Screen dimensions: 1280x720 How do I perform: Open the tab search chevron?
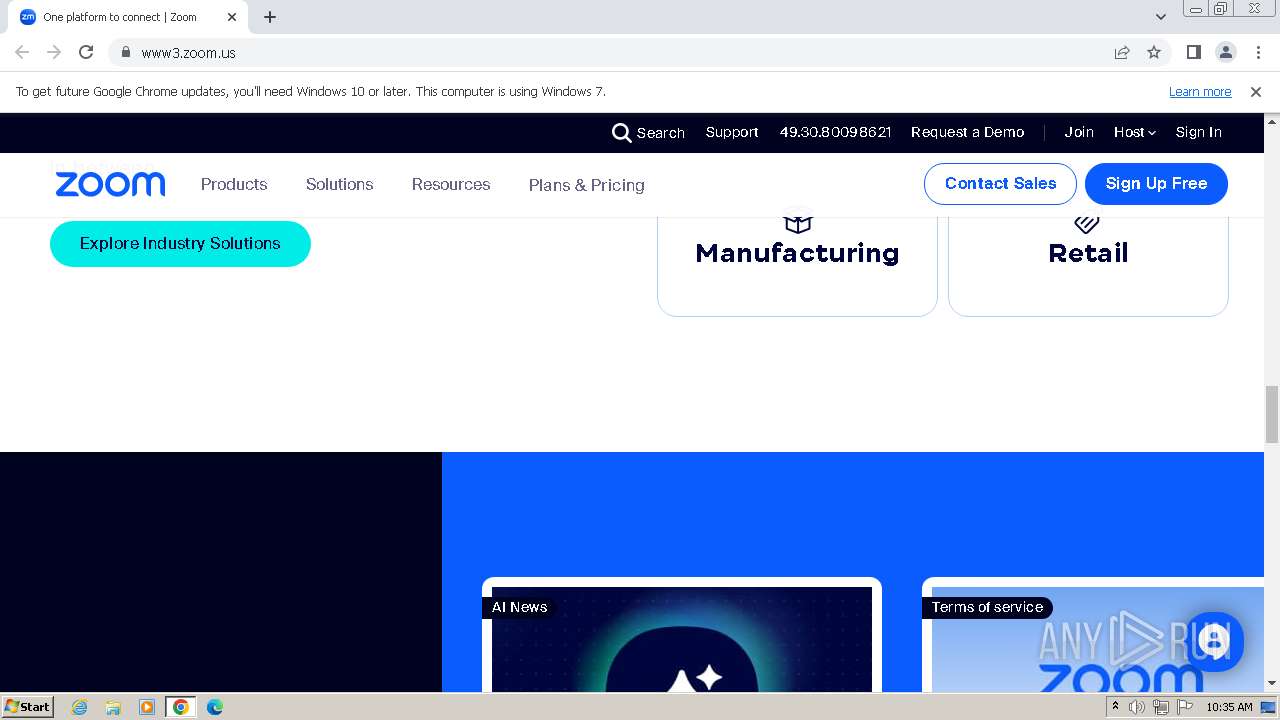click(x=1161, y=17)
